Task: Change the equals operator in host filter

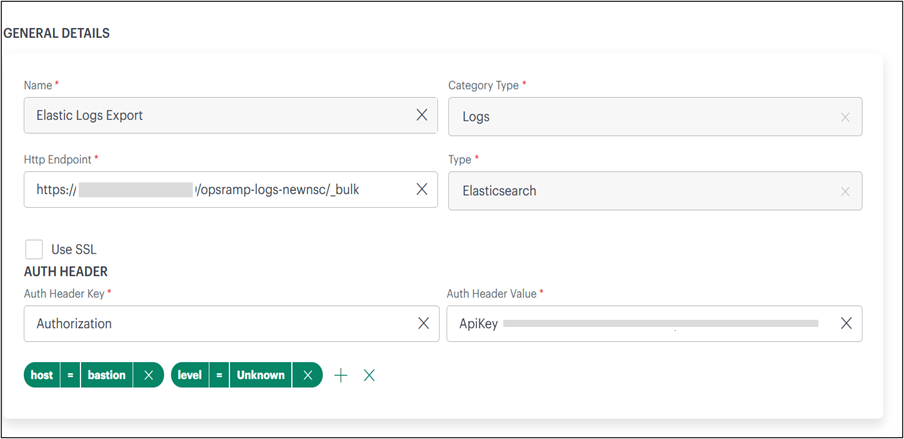Action: tap(71, 375)
